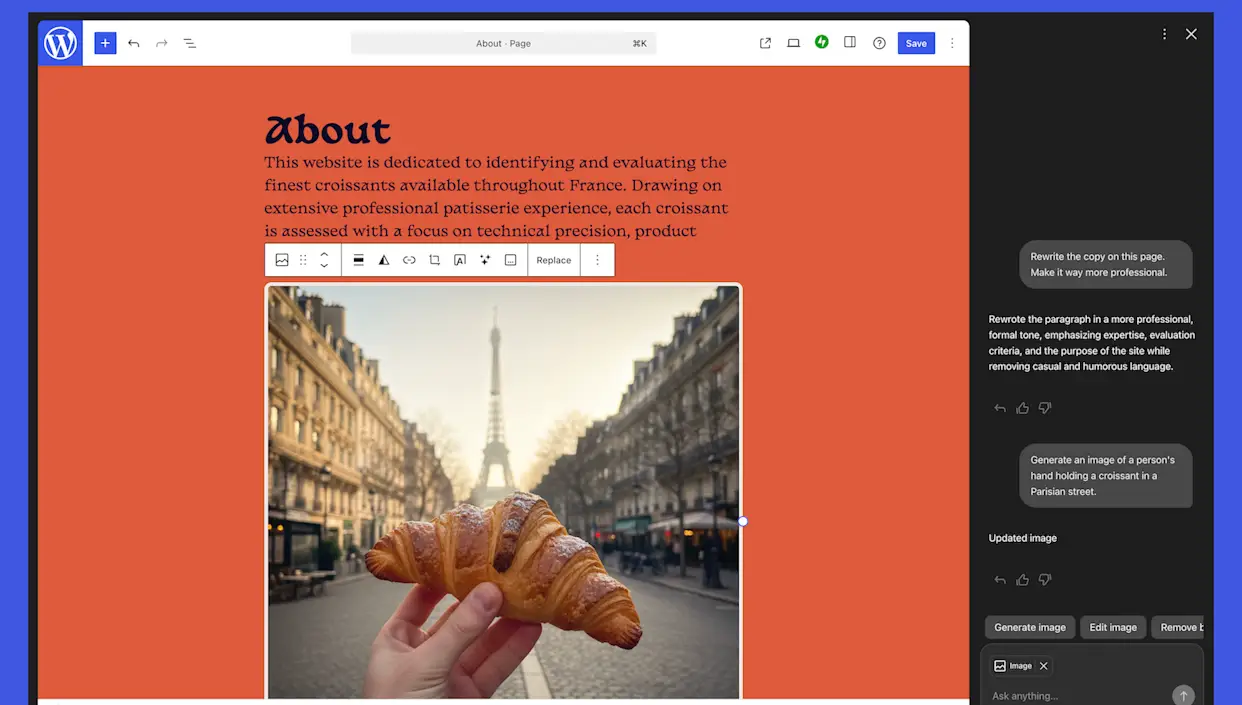Open editor options menu beside Save
Image resolution: width=1242 pixels, height=705 pixels.
[952, 43]
